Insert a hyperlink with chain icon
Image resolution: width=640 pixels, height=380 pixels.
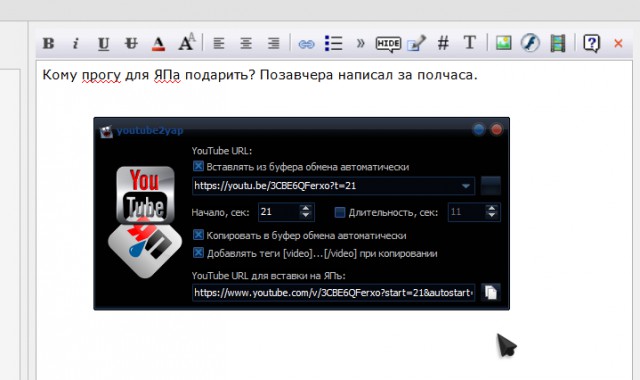[x=306, y=44]
